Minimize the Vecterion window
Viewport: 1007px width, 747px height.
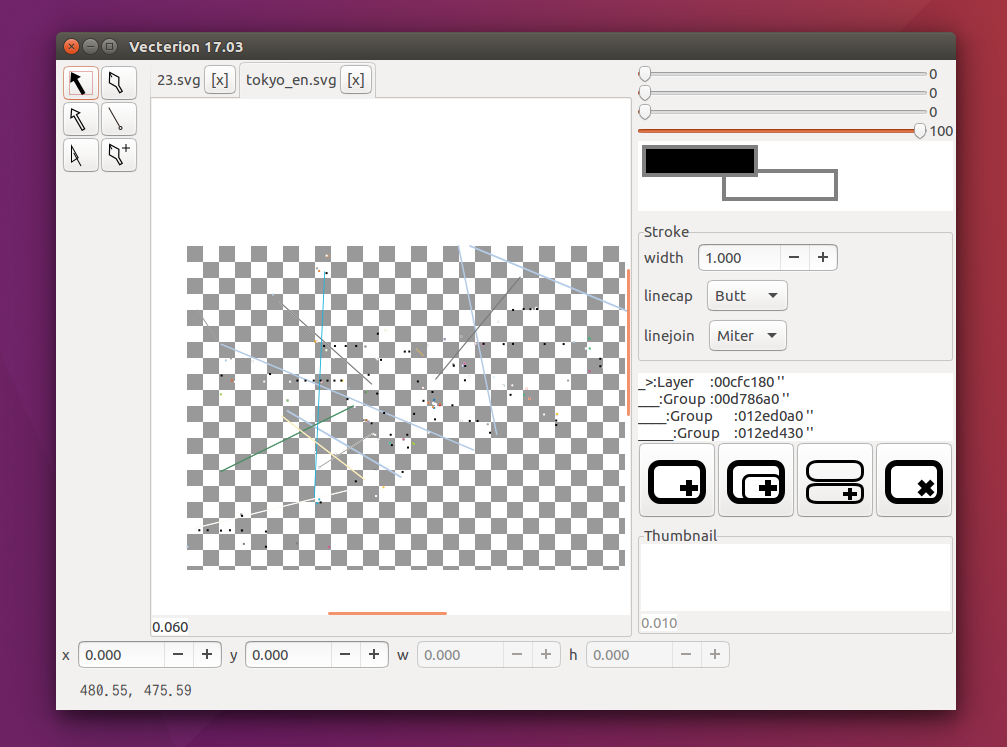point(91,46)
